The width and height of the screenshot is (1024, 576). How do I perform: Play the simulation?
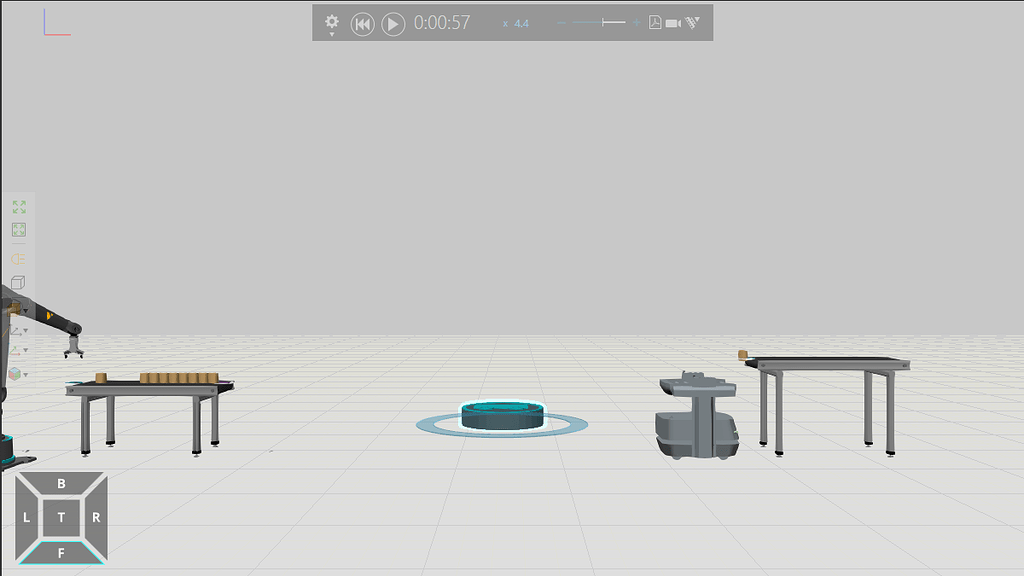[393, 23]
